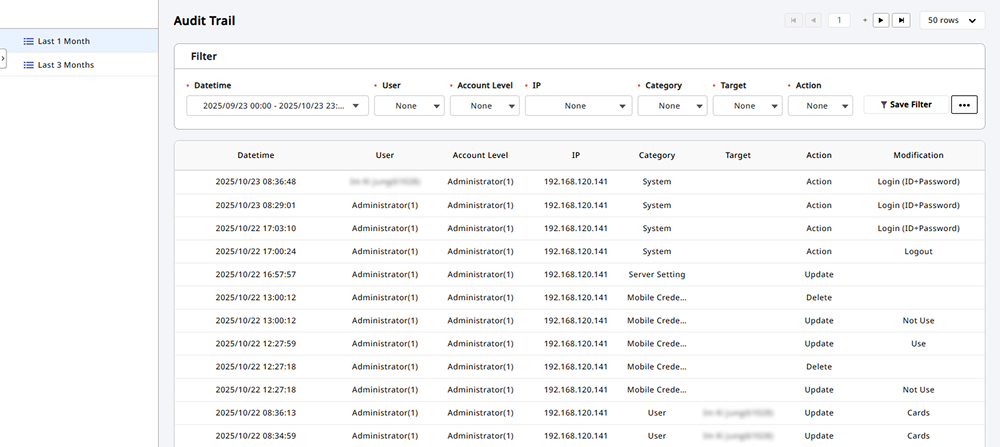Open the Account Level filter dropdown
The width and height of the screenshot is (1000, 447).
pyautogui.click(x=484, y=106)
